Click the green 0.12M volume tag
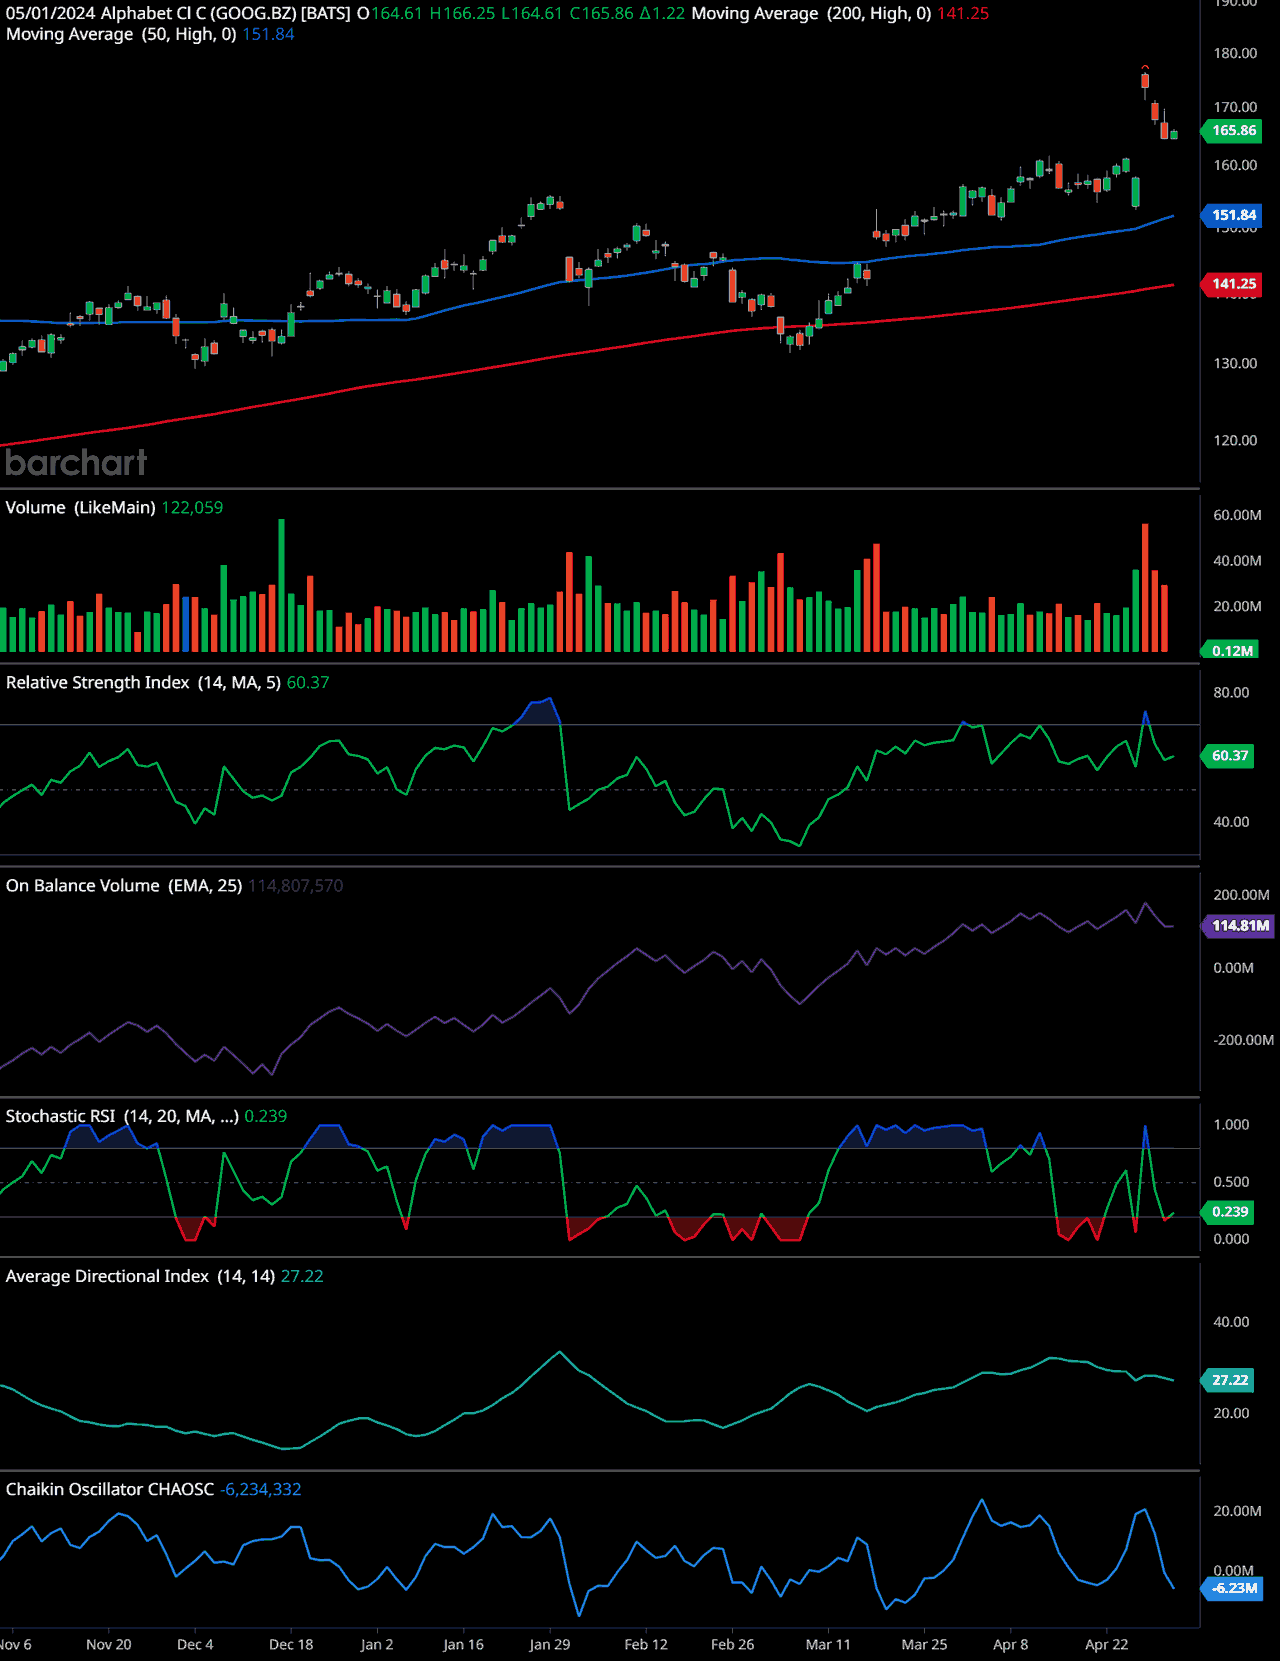Screen dimensions: 1280x1661 pos(1230,650)
